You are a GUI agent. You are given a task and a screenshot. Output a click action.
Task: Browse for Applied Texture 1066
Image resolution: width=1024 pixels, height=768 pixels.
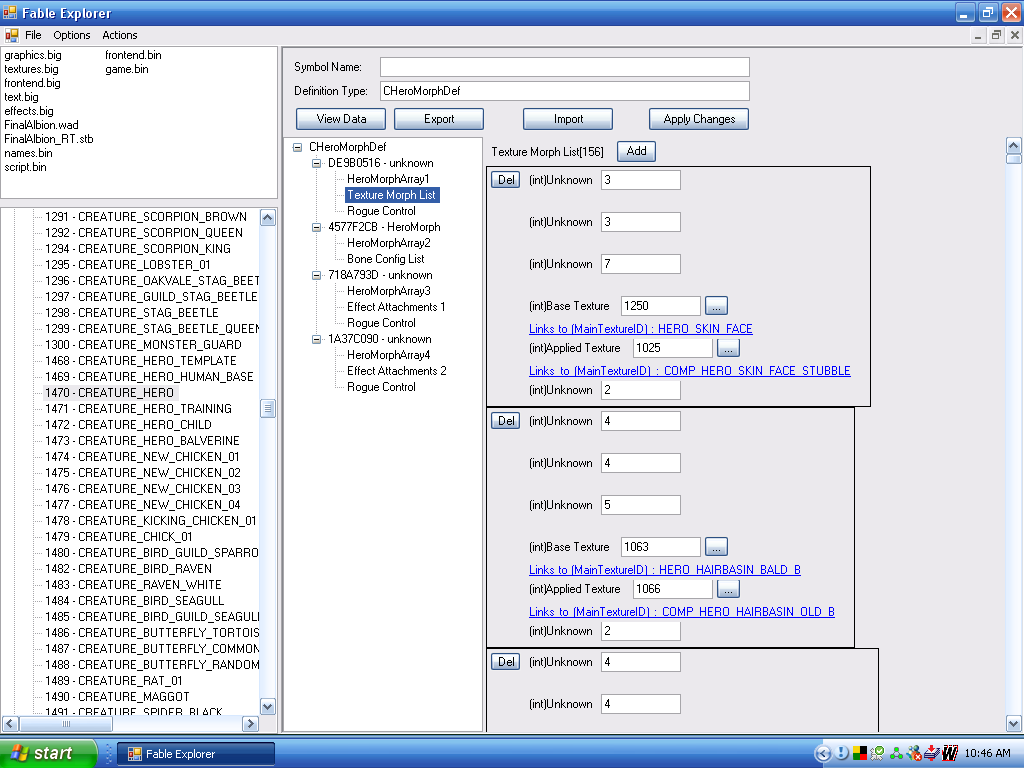(x=729, y=589)
